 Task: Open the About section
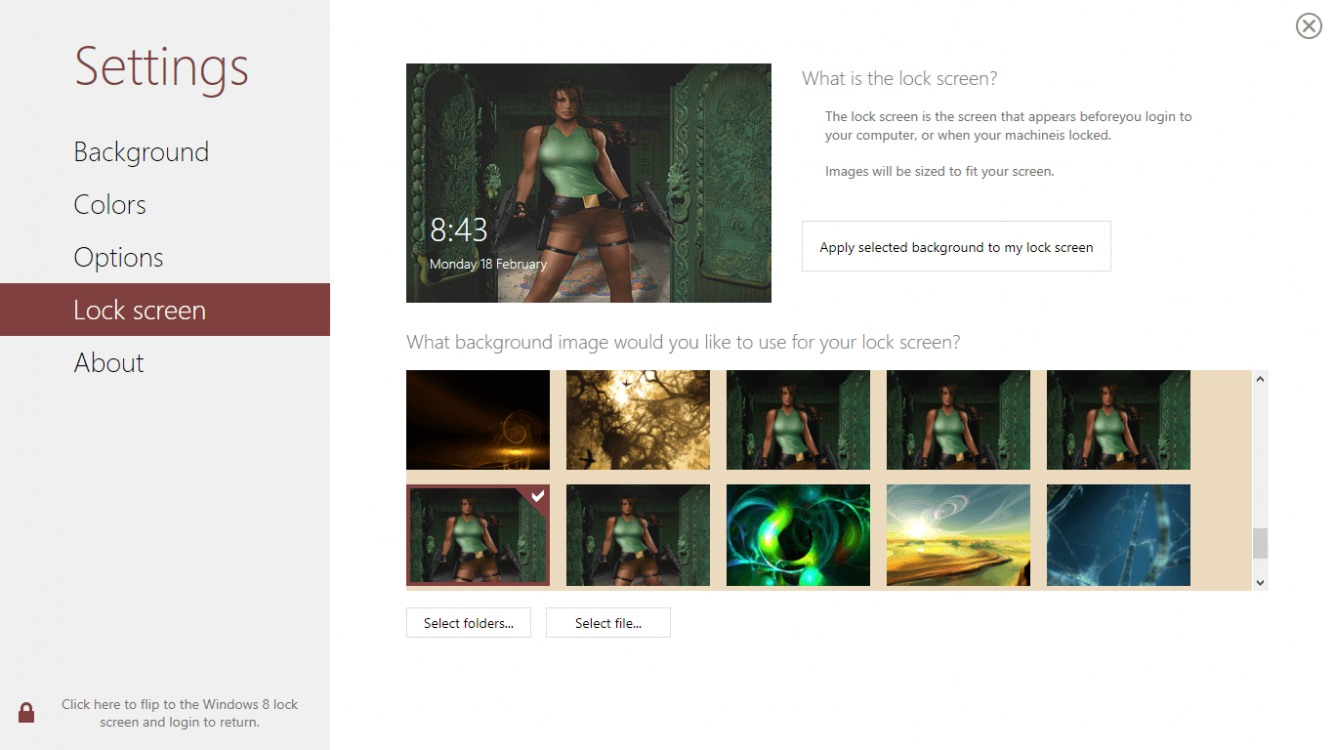pyautogui.click(x=109, y=363)
